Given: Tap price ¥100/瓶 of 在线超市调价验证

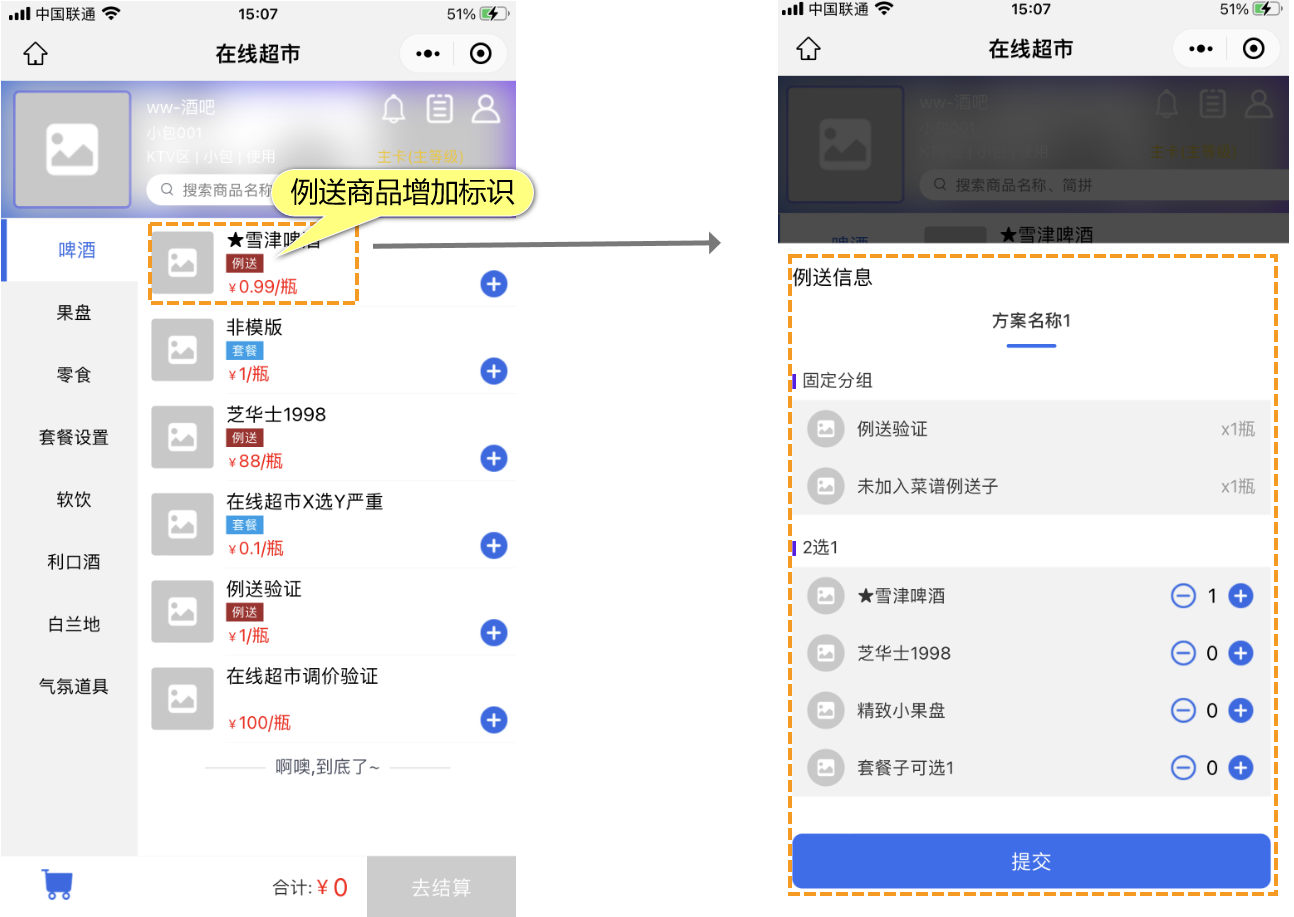Looking at the screenshot, I should (x=260, y=723).
